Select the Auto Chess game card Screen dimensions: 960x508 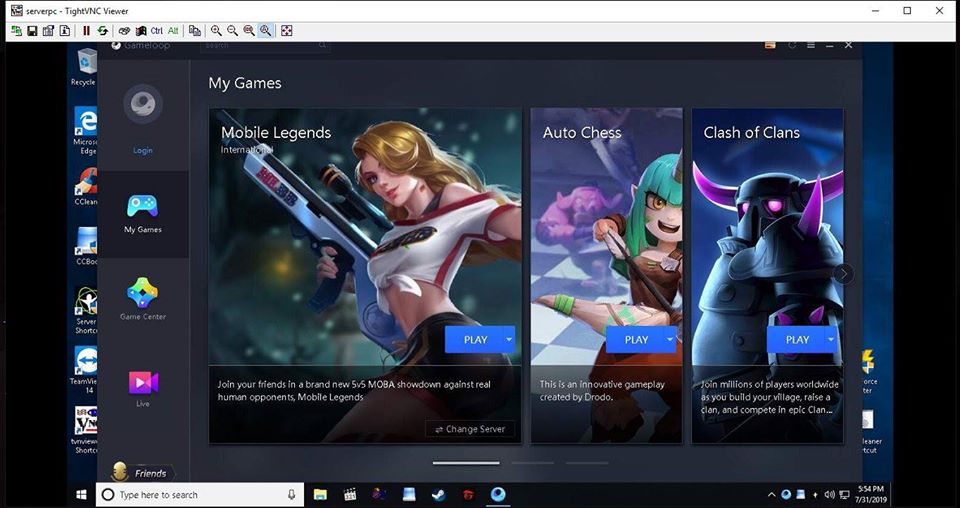(606, 275)
